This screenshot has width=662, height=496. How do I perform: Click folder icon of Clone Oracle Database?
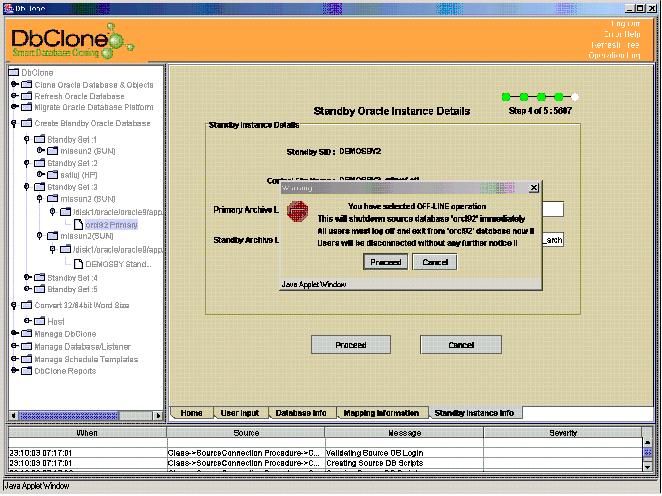pos(27,84)
